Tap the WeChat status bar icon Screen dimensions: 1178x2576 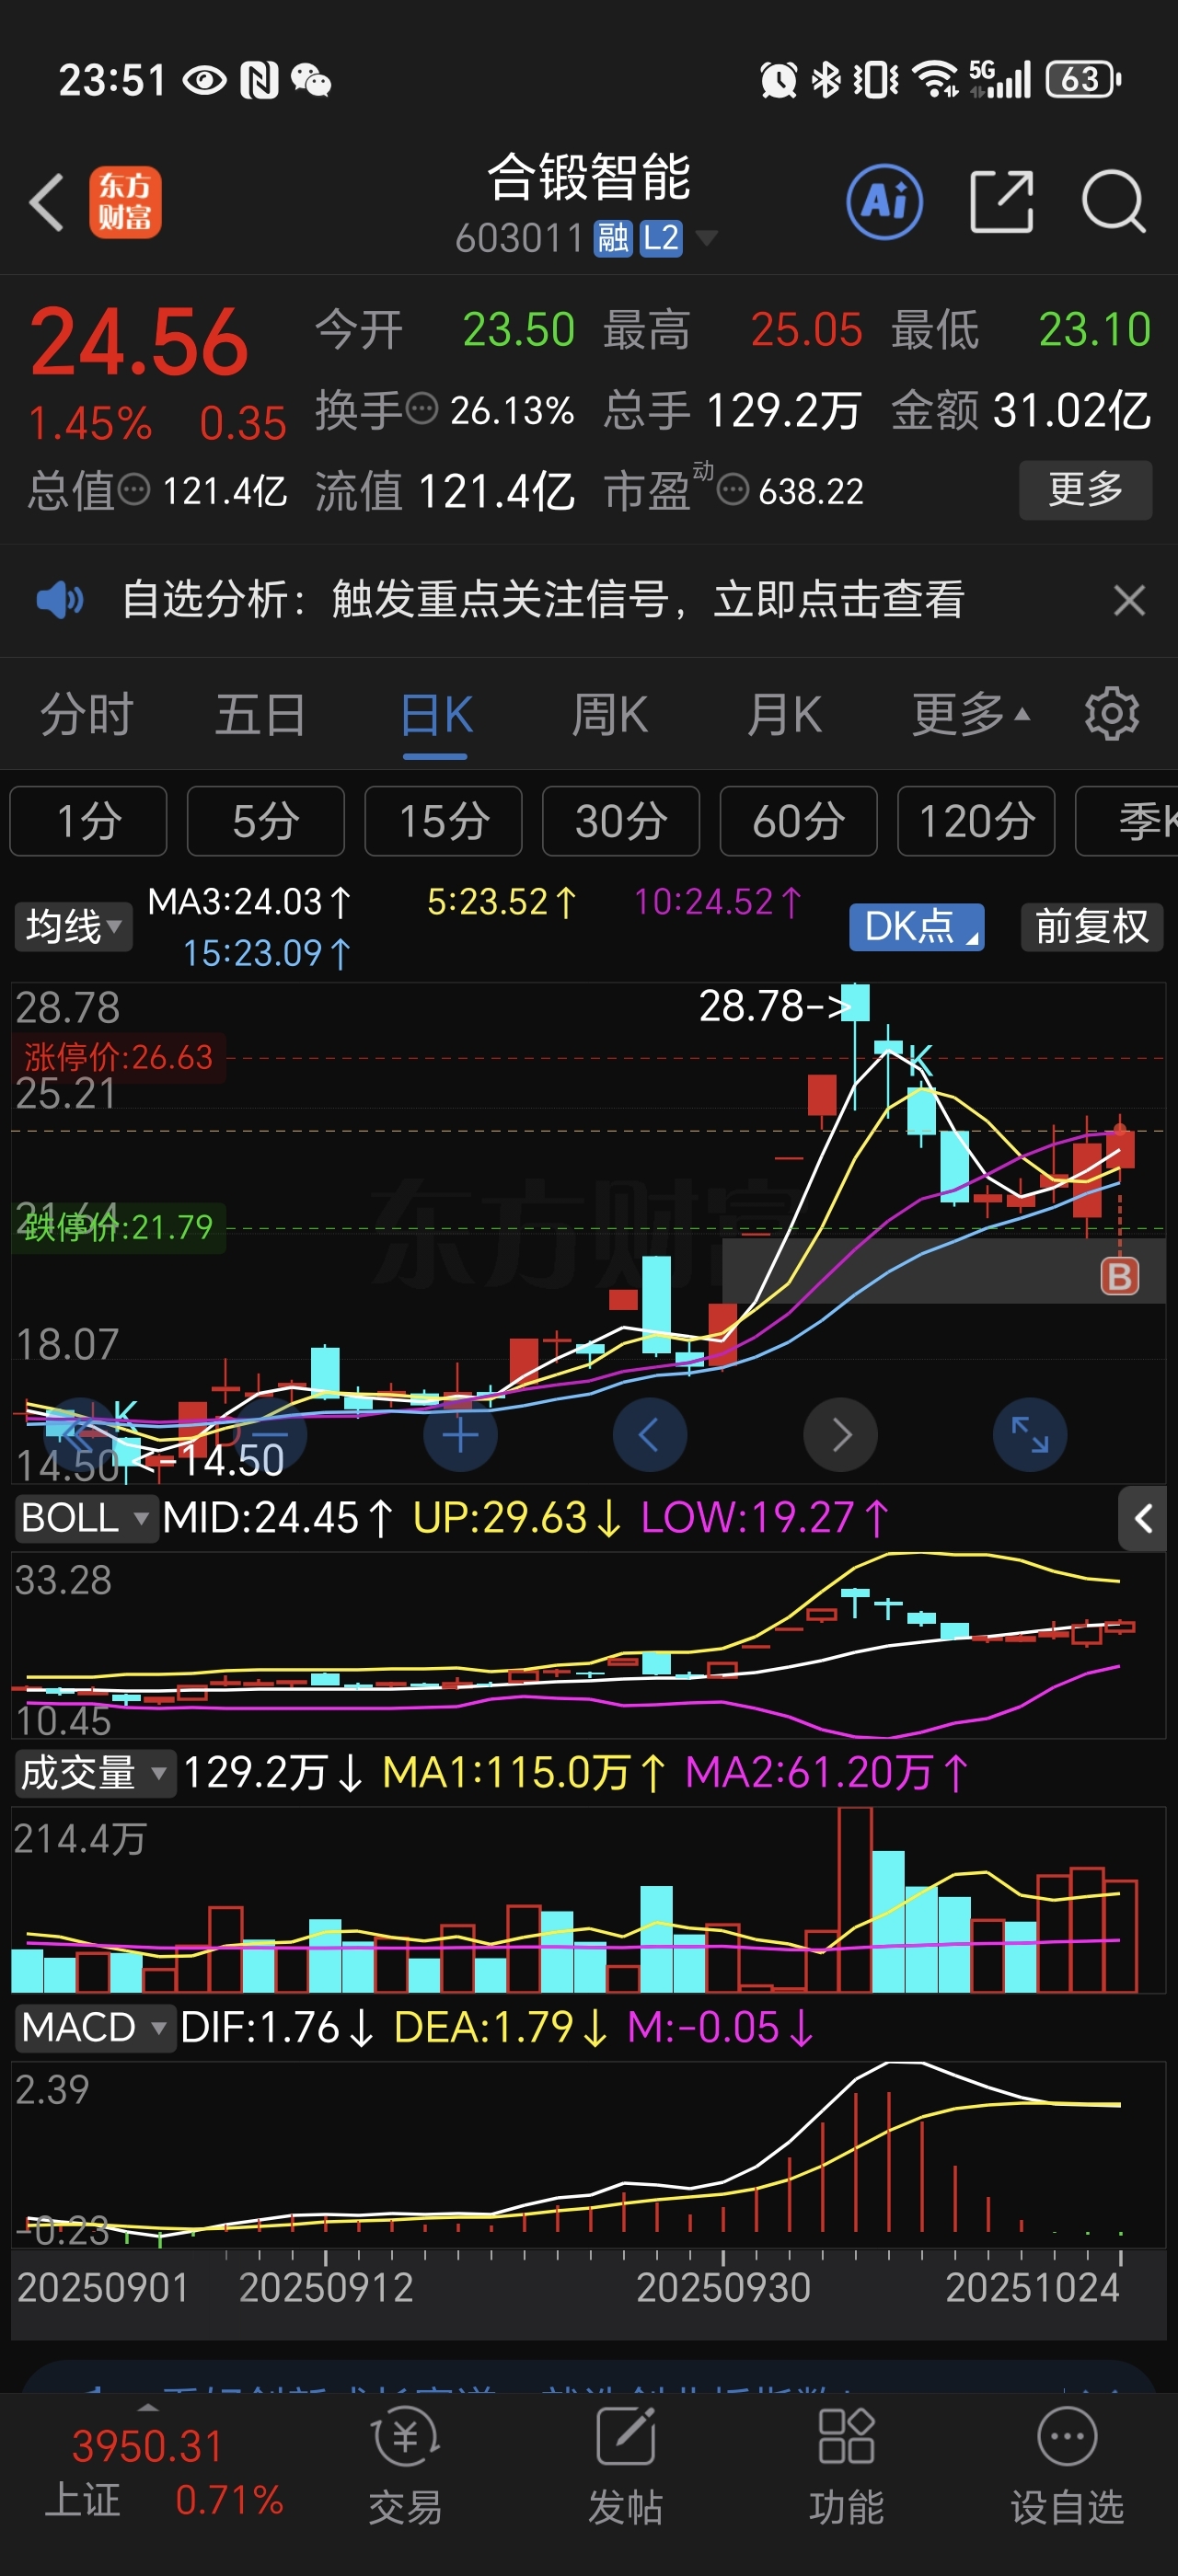[x=310, y=80]
